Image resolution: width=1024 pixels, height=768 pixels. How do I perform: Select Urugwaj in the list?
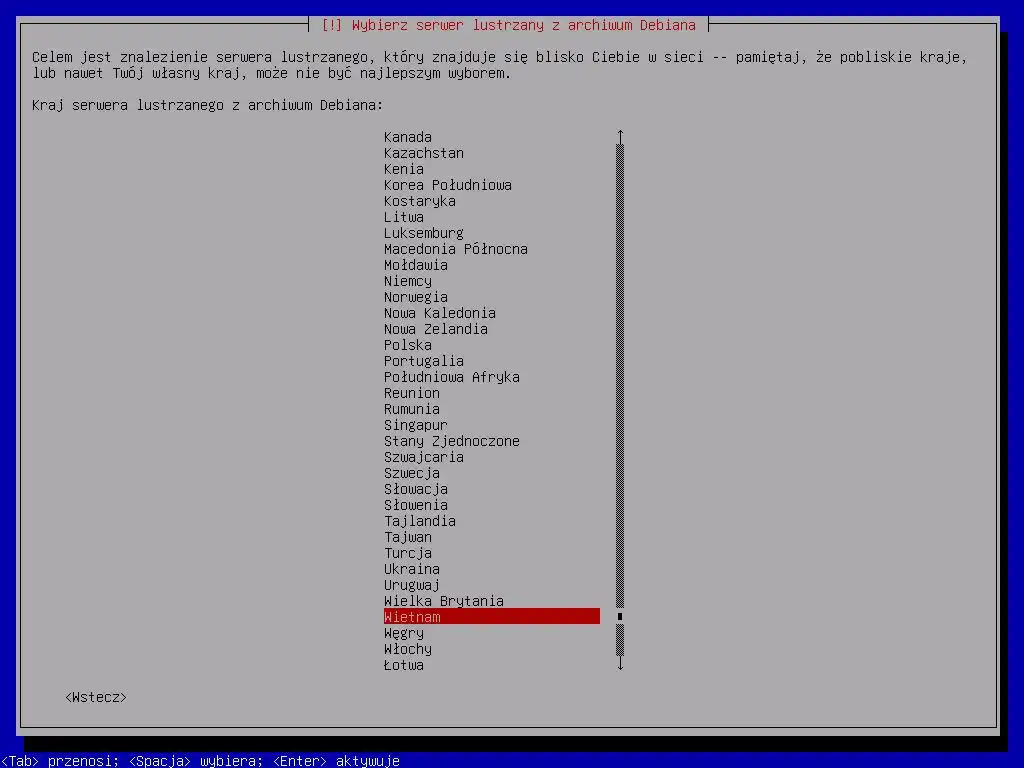[492, 585]
